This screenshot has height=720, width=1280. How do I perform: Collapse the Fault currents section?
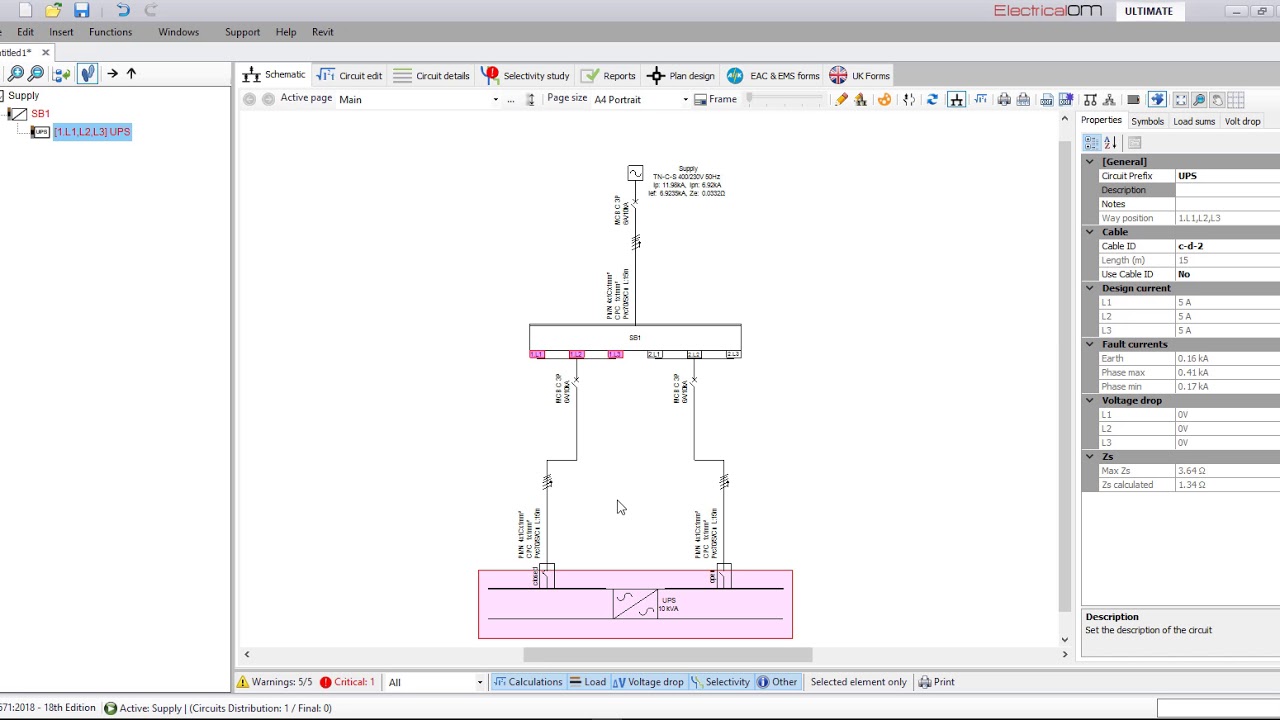(x=1090, y=344)
